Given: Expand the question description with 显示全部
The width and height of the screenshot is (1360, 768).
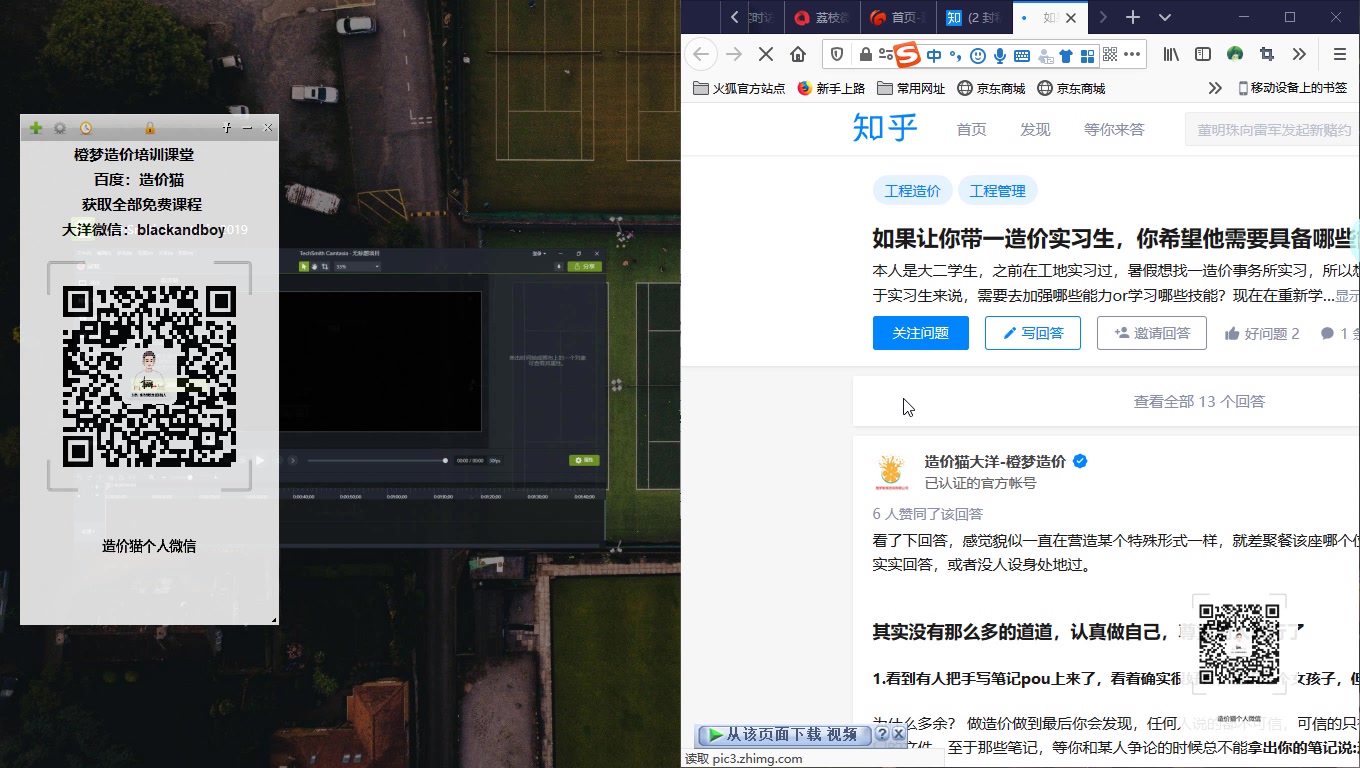Looking at the screenshot, I should point(1347,296).
